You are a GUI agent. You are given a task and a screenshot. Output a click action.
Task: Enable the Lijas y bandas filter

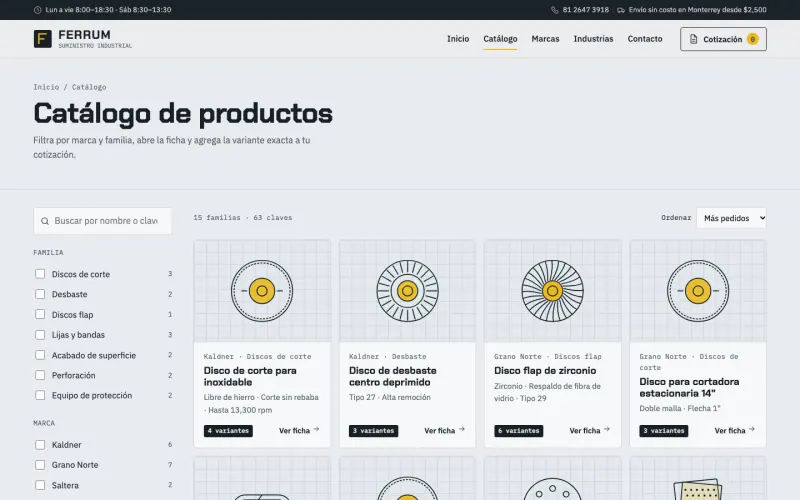coord(40,335)
